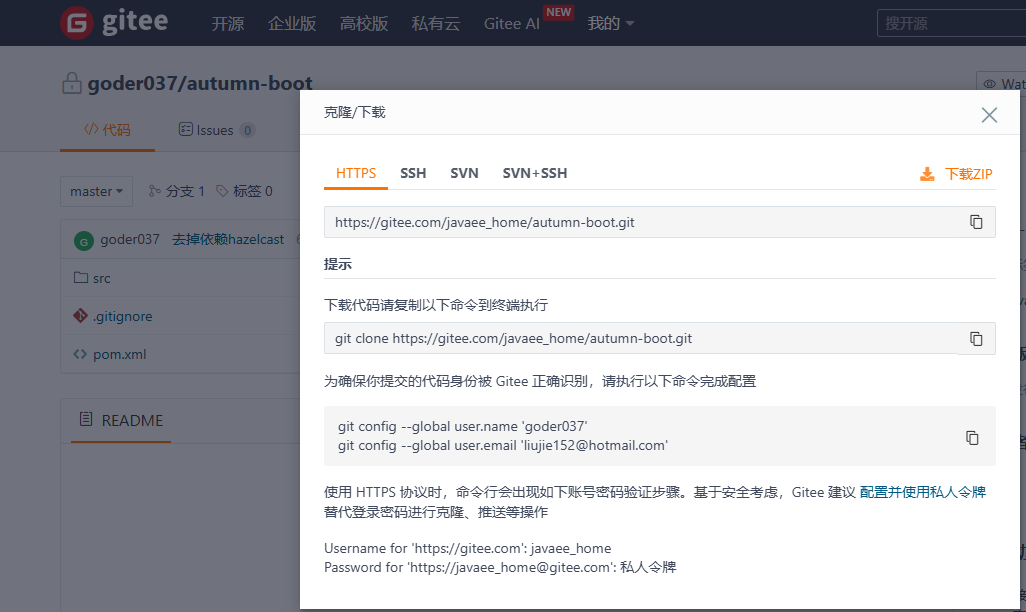This screenshot has height=612, width=1026.
Task: Click the 提示 heading
Action: point(338,264)
